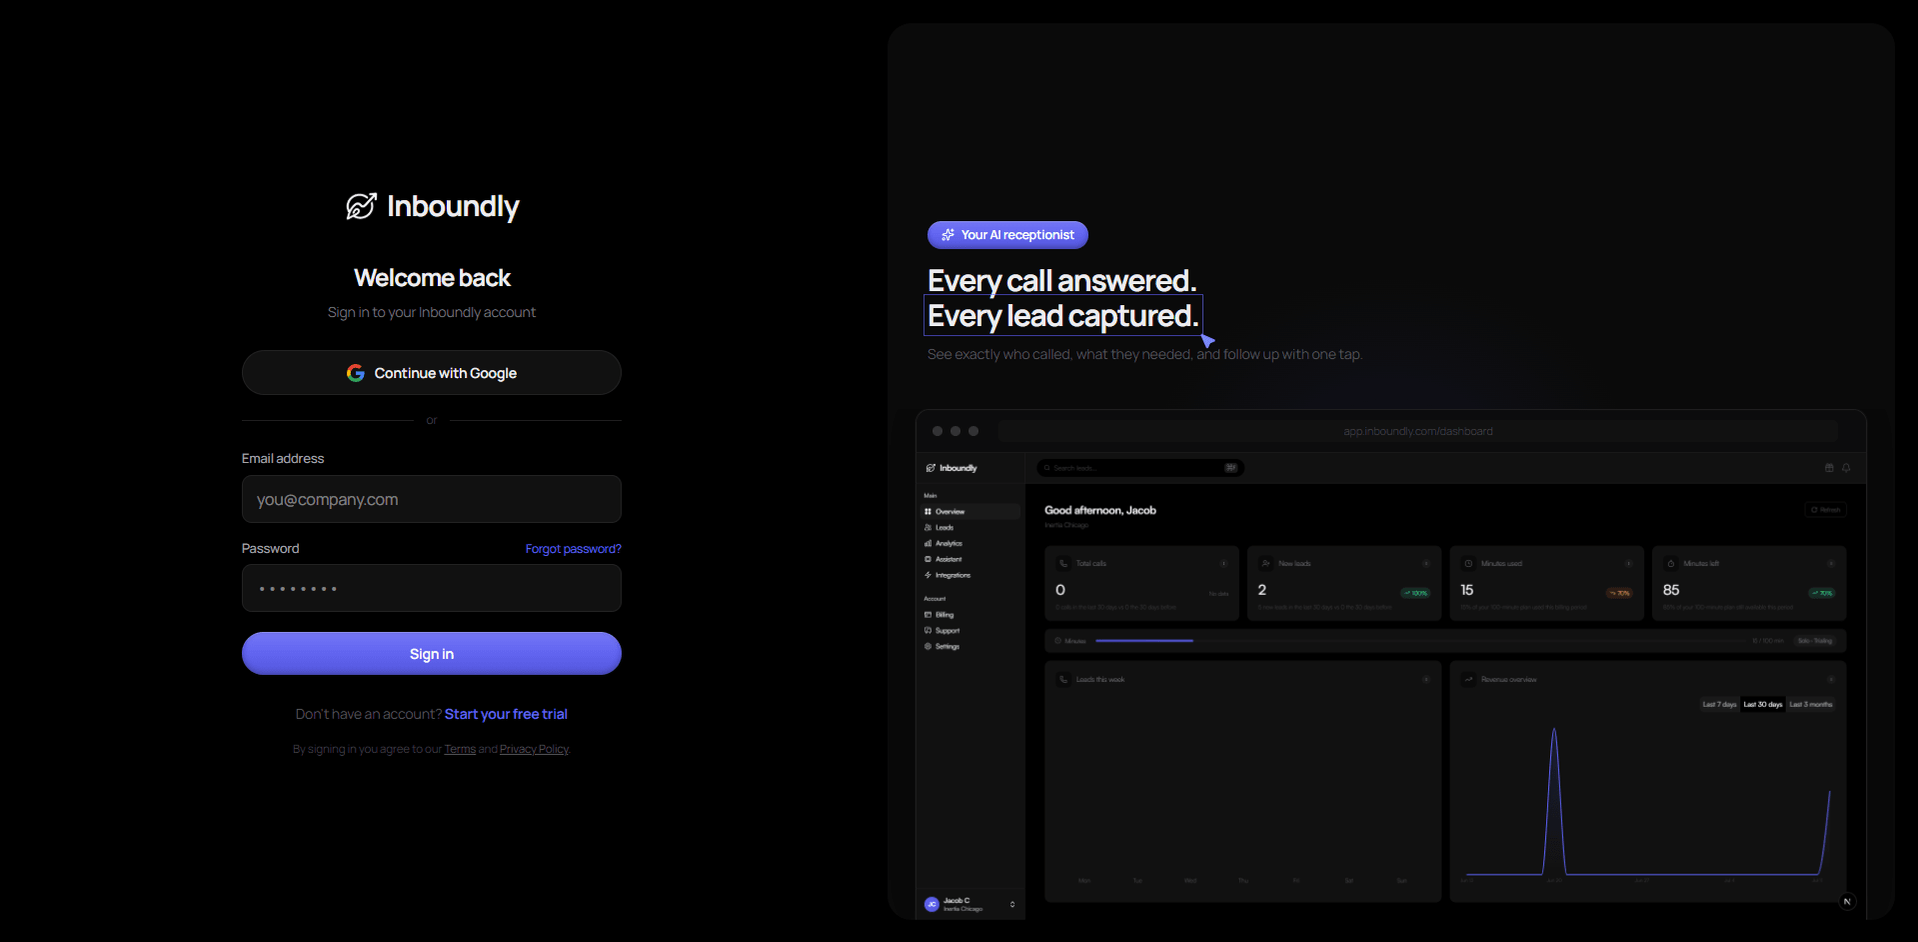Click the Inboundly logo above Welcome back
The height and width of the screenshot is (942, 1918).
point(432,206)
